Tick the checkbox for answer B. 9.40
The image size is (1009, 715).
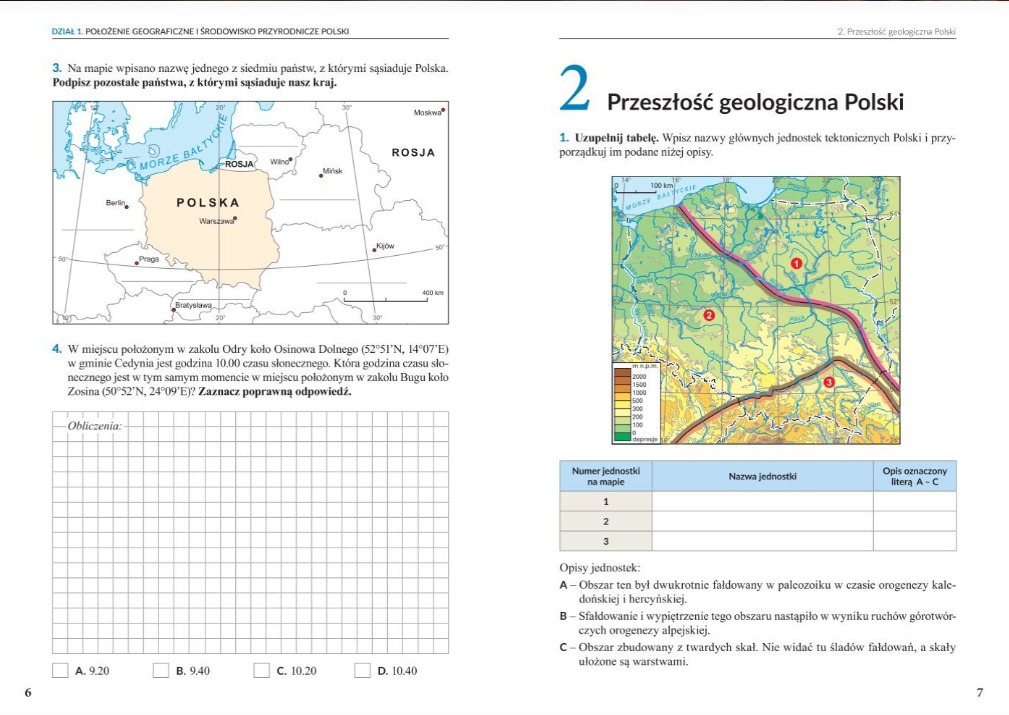click(160, 670)
